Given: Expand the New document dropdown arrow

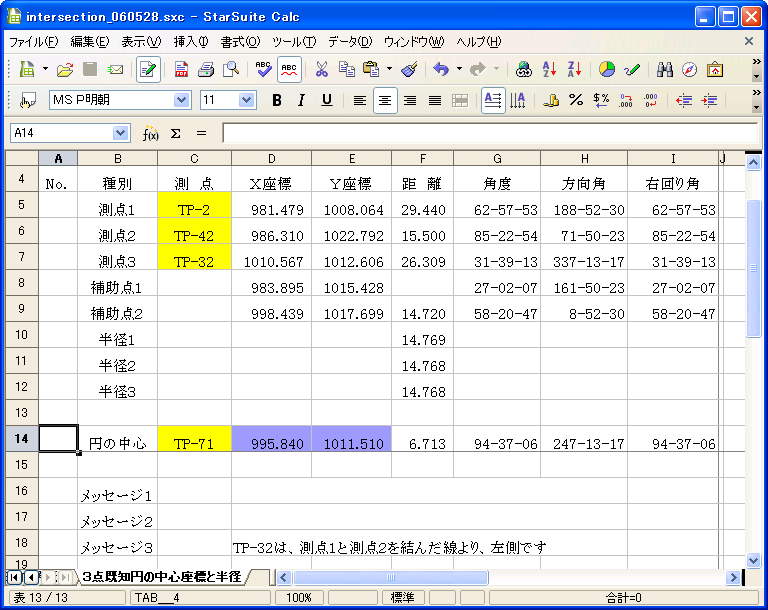Looking at the screenshot, I should click(45, 69).
